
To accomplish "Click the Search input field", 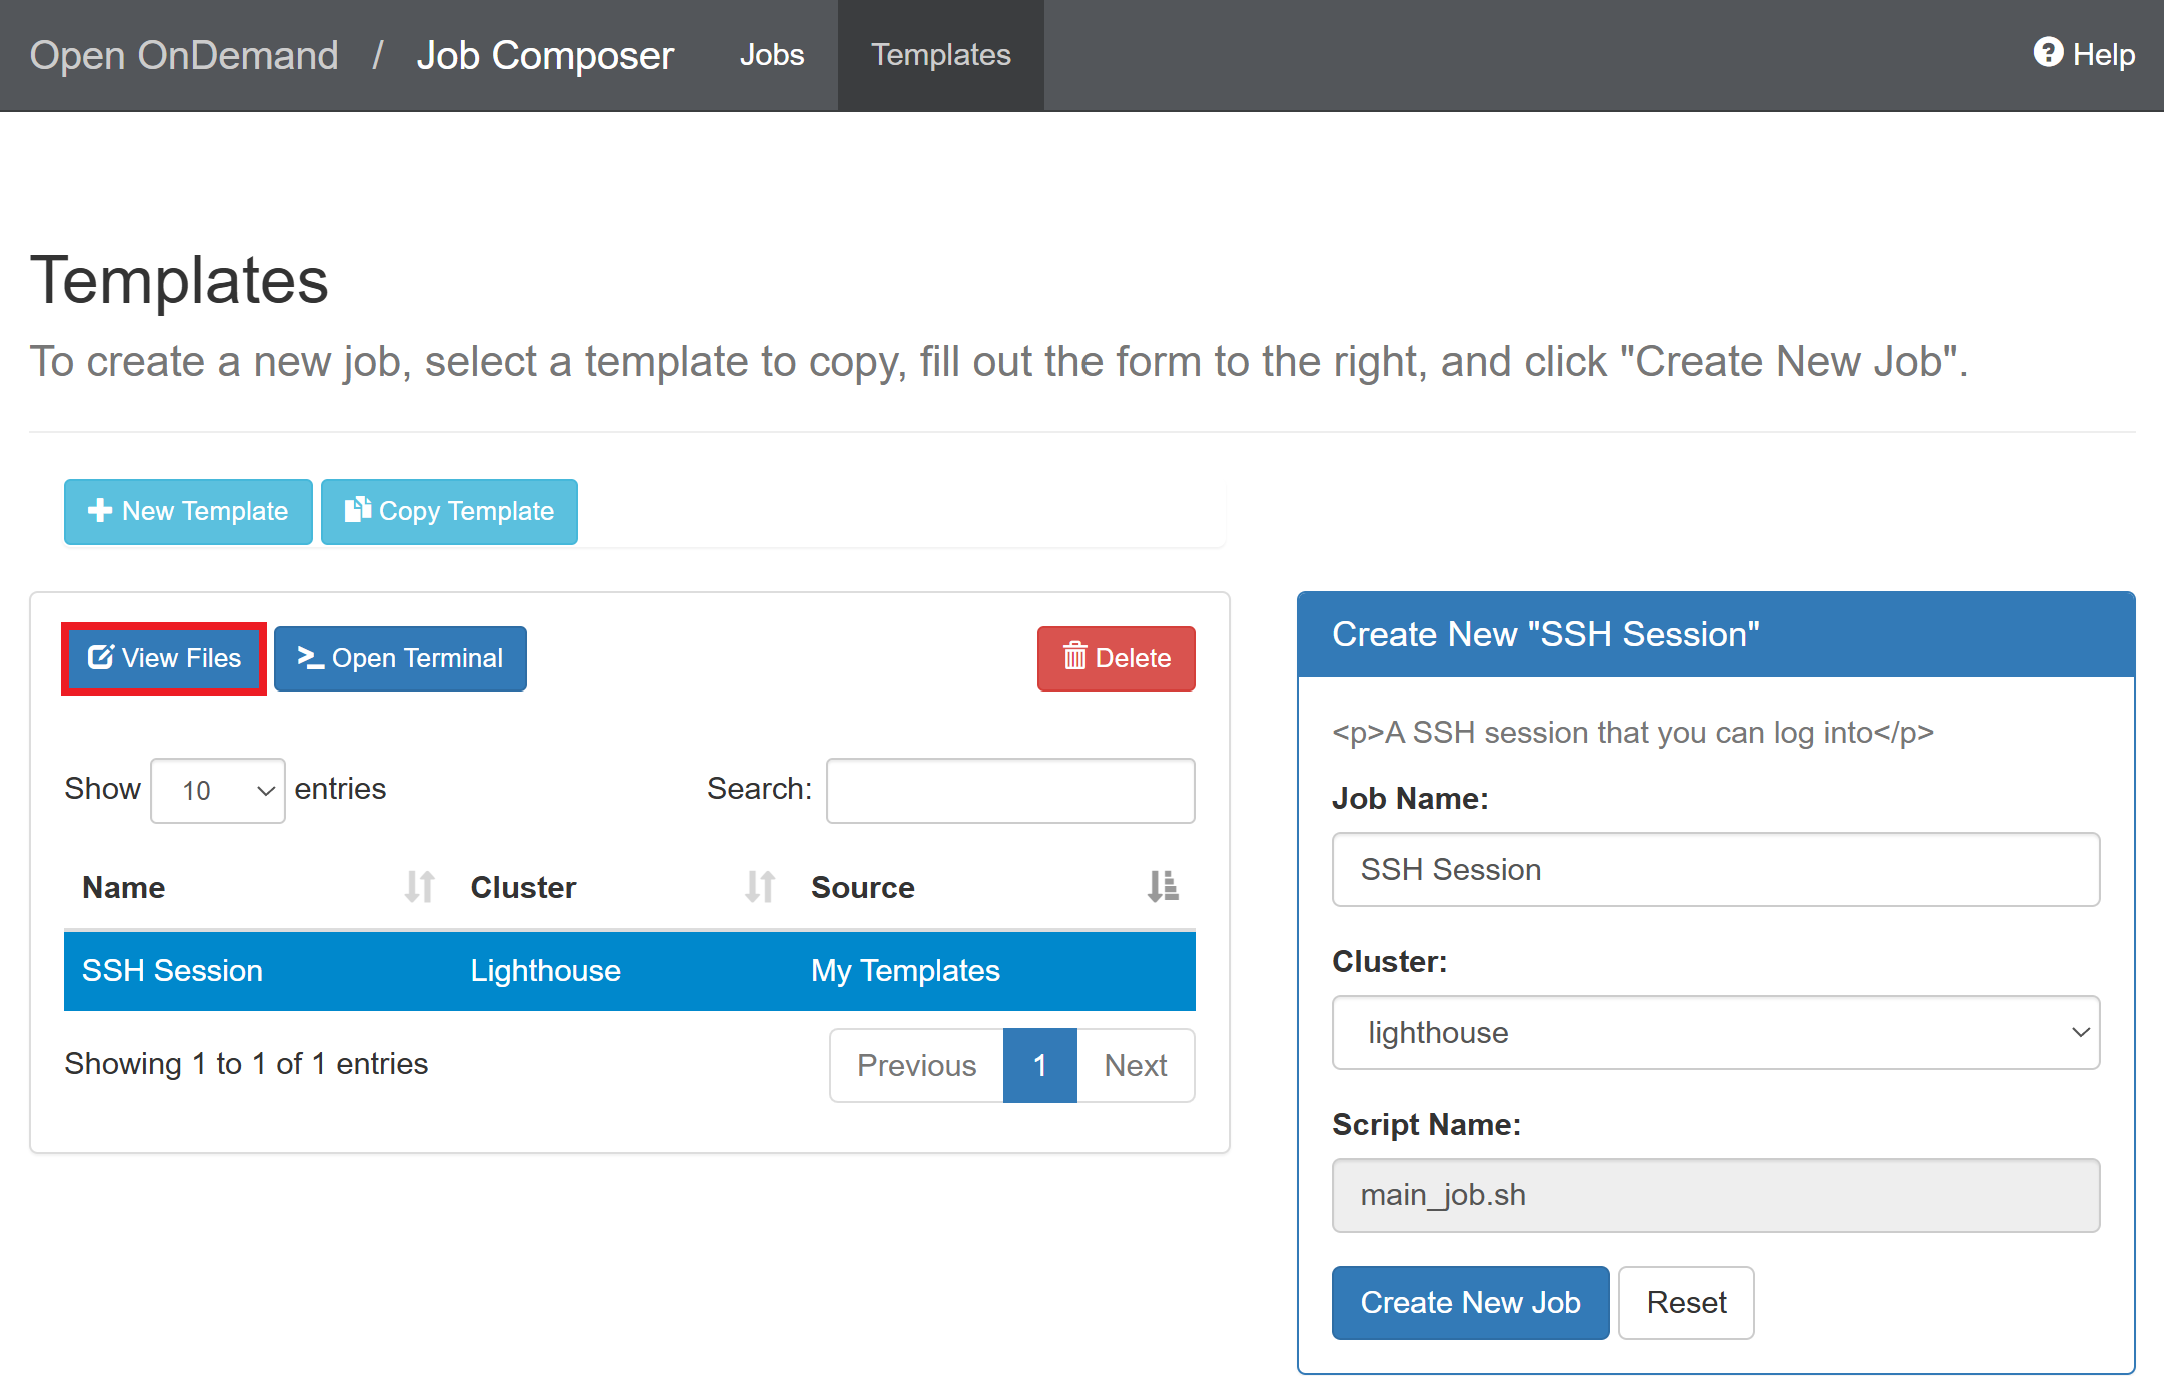I will click(1010, 791).
